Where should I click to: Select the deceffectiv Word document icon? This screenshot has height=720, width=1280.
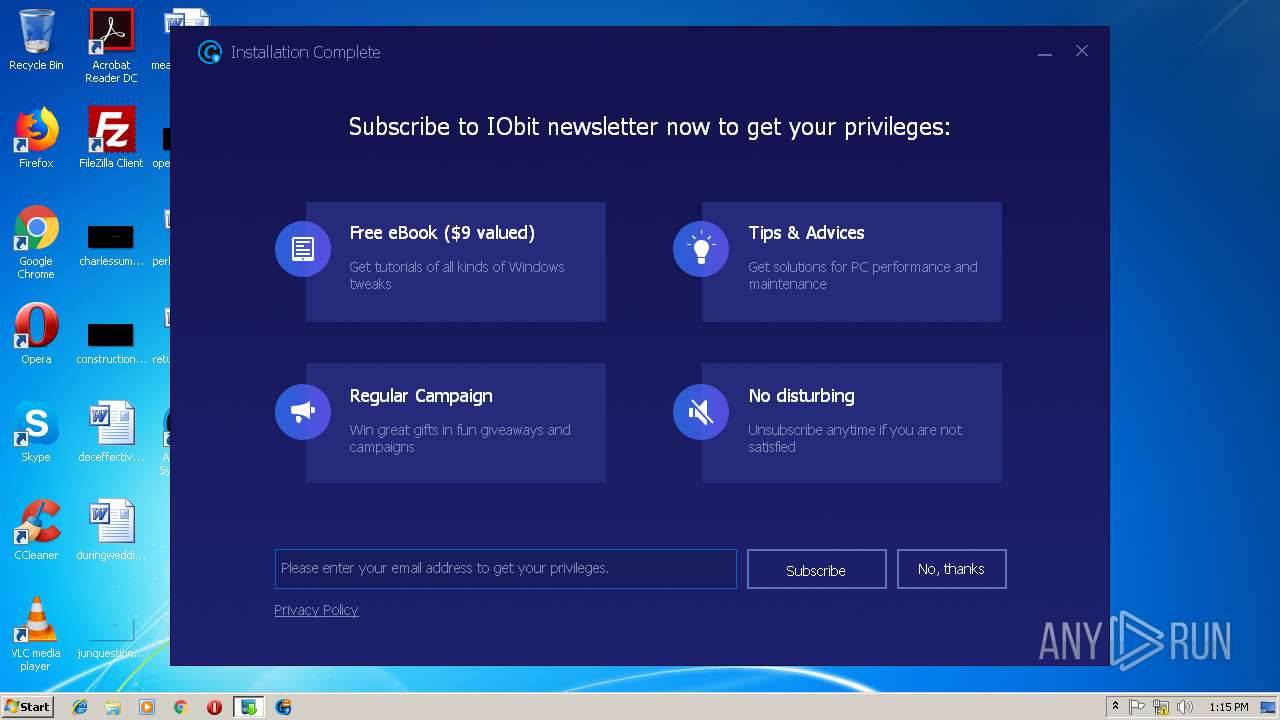pos(111,432)
